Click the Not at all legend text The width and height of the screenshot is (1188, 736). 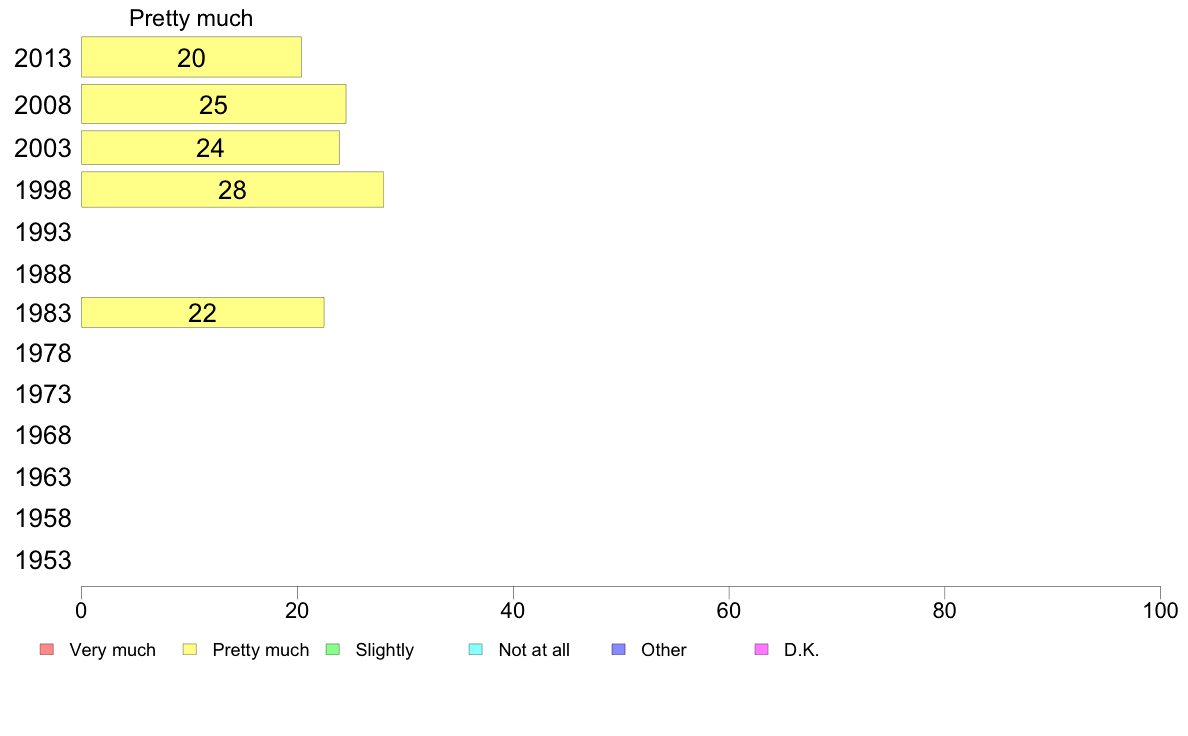[x=534, y=650]
